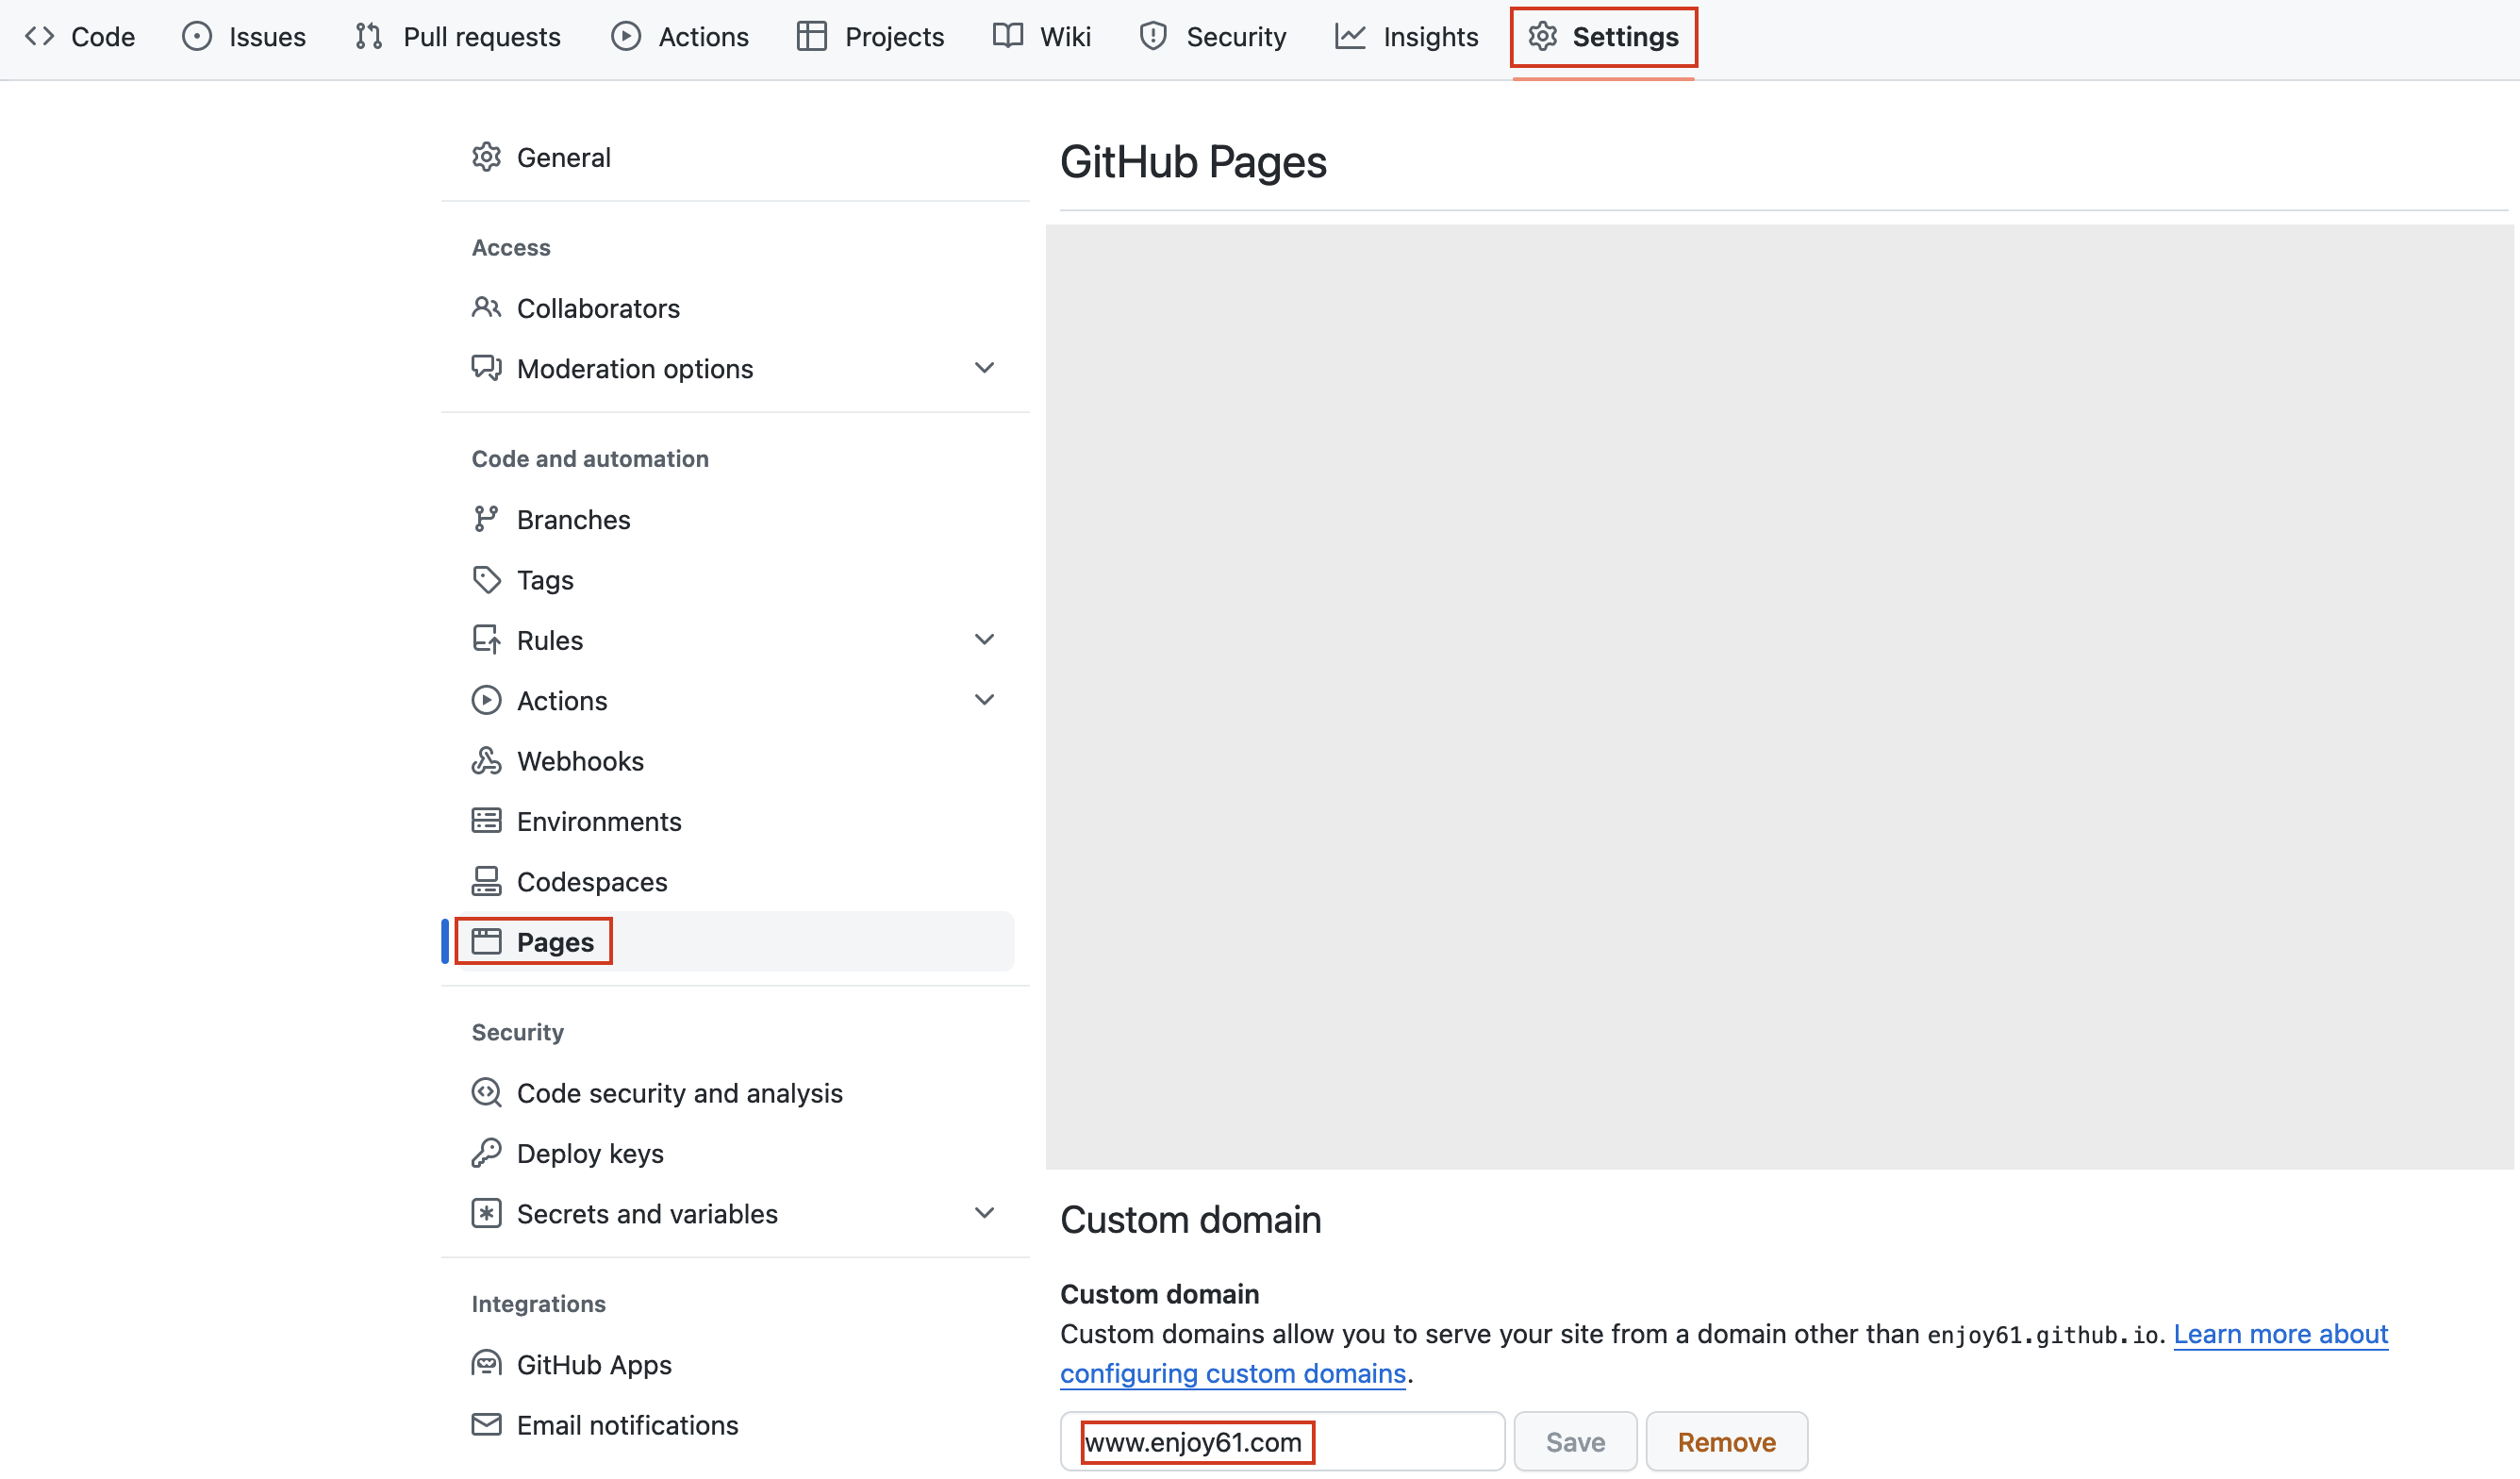This screenshot has height=1479, width=2520.
Task: Expand the Rules submenu chevron
Action: (x=985, y=640)
